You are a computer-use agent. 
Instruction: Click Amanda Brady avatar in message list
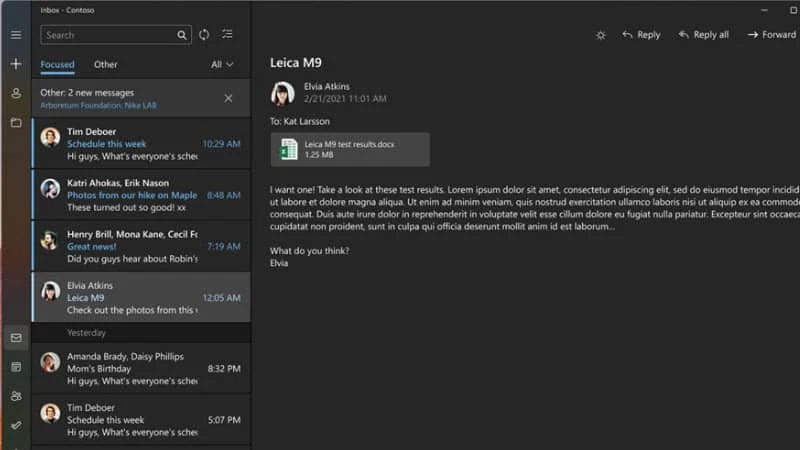coord(50,362)
